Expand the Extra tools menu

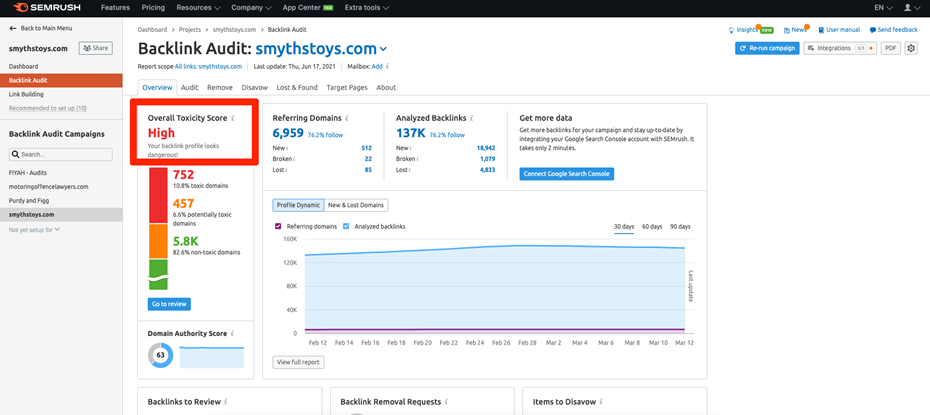coord(367,8)
